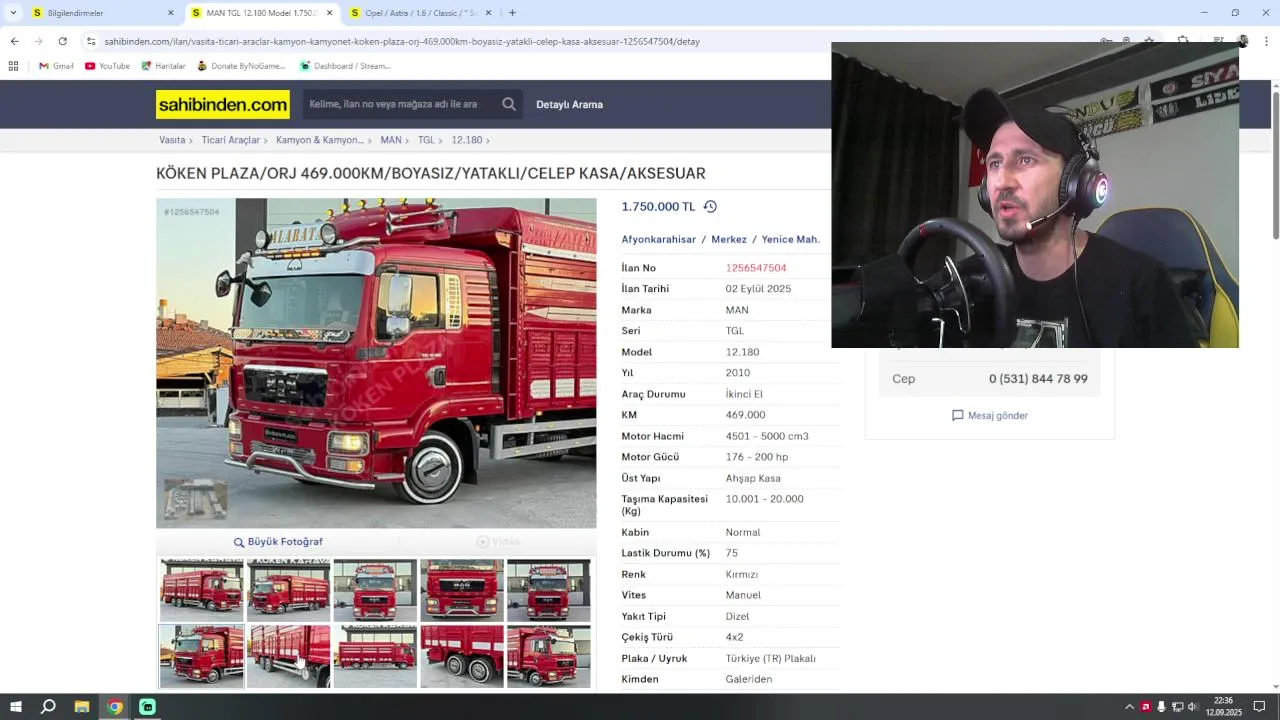The width and height of the screenshot is (1280, 720).
Task: Close the Opel / Astra tab
Action: point(488,13)
